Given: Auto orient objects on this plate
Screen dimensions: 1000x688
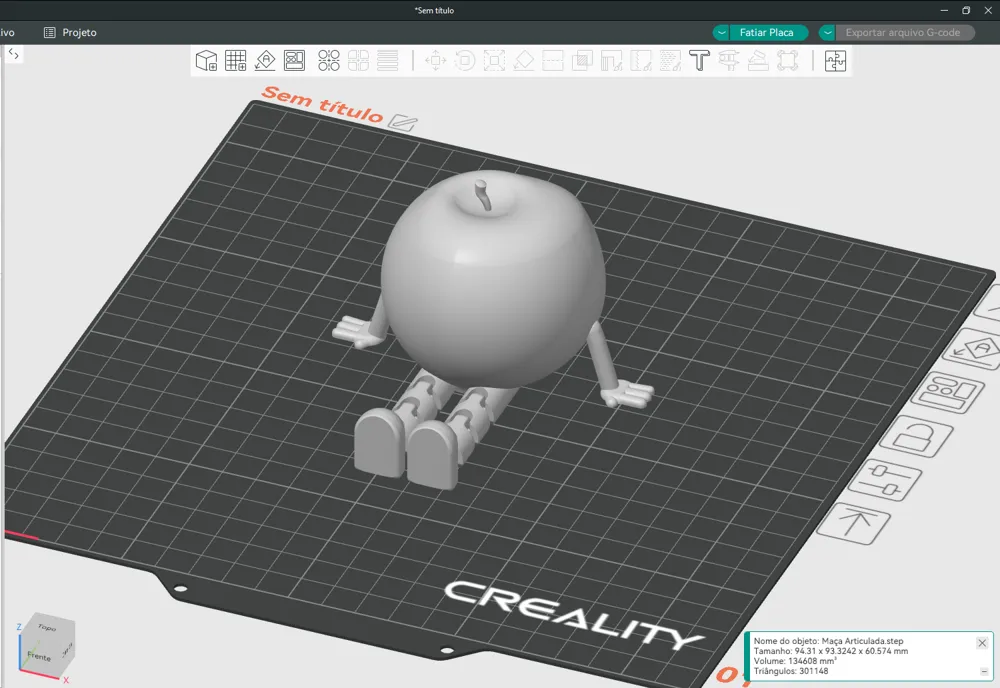Looking at the screenshot, I should (x=974, y=349).
